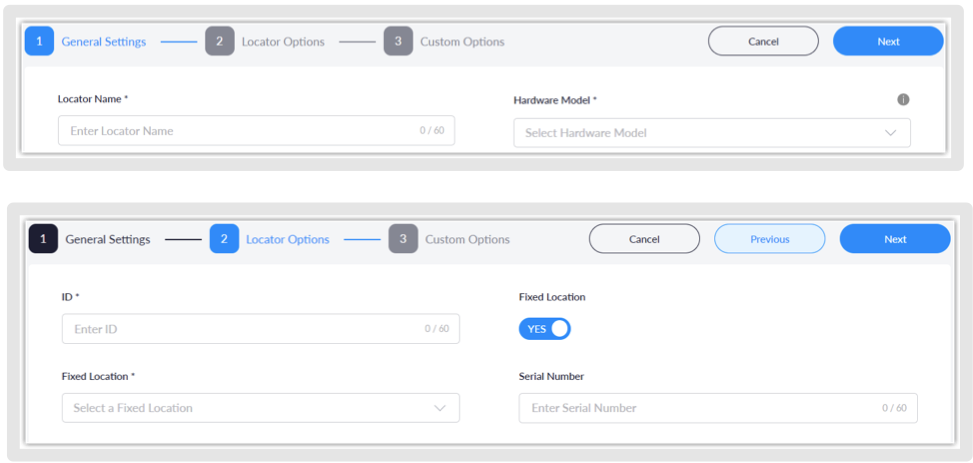Image resolution: width=973 pixels, height=463 pixels.
Task: Click Next in the lower Locator Options panel
Action: point(894,239)
